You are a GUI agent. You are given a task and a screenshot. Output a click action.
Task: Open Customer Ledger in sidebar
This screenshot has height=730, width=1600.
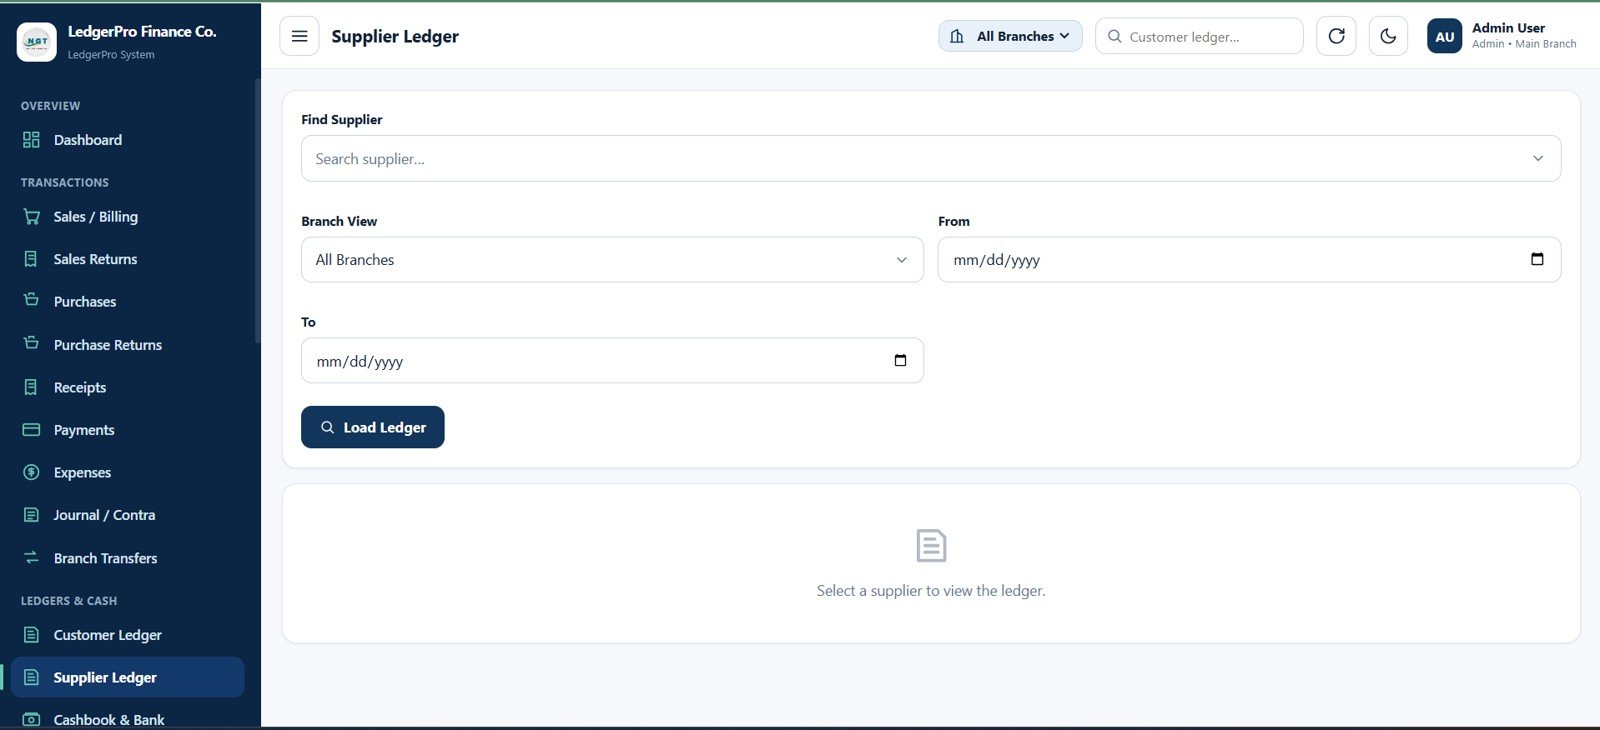click(127, 635)
